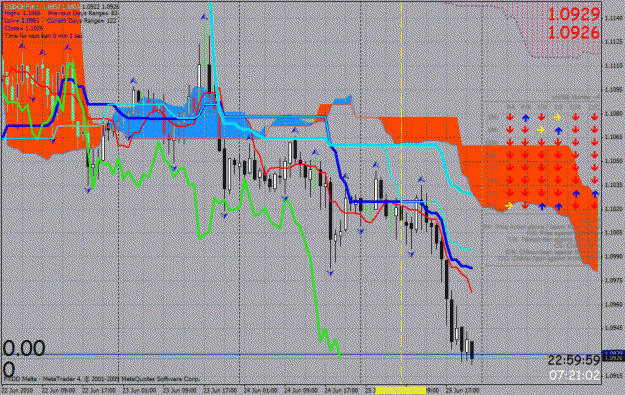The image size is (625, 395).
Task: Click the yellow highlighted date label on the time axis
Action: pos(401,390)
